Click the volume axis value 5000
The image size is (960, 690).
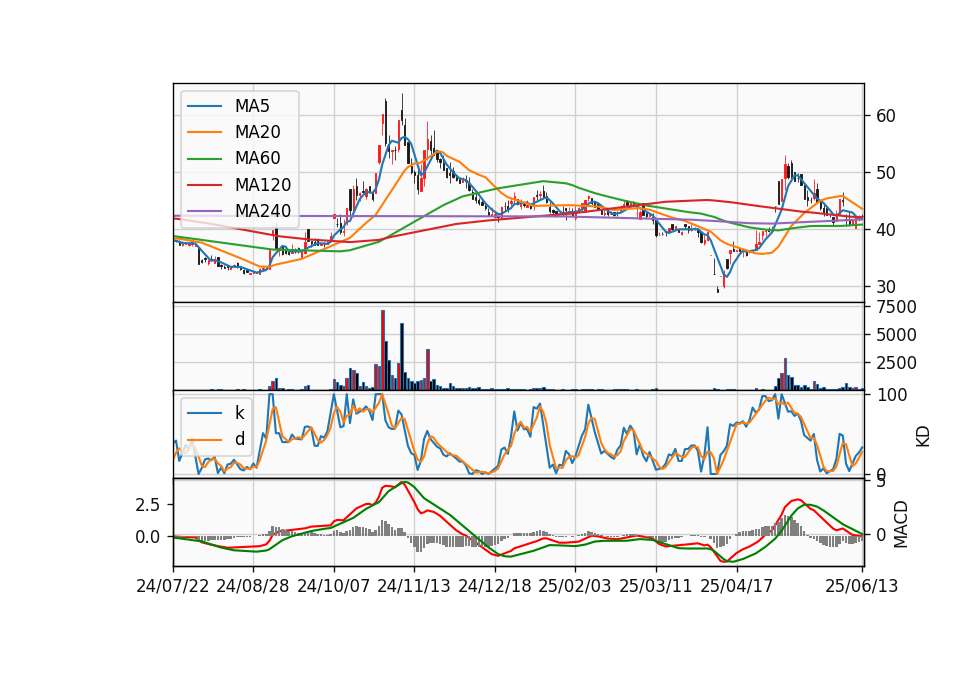896,335
